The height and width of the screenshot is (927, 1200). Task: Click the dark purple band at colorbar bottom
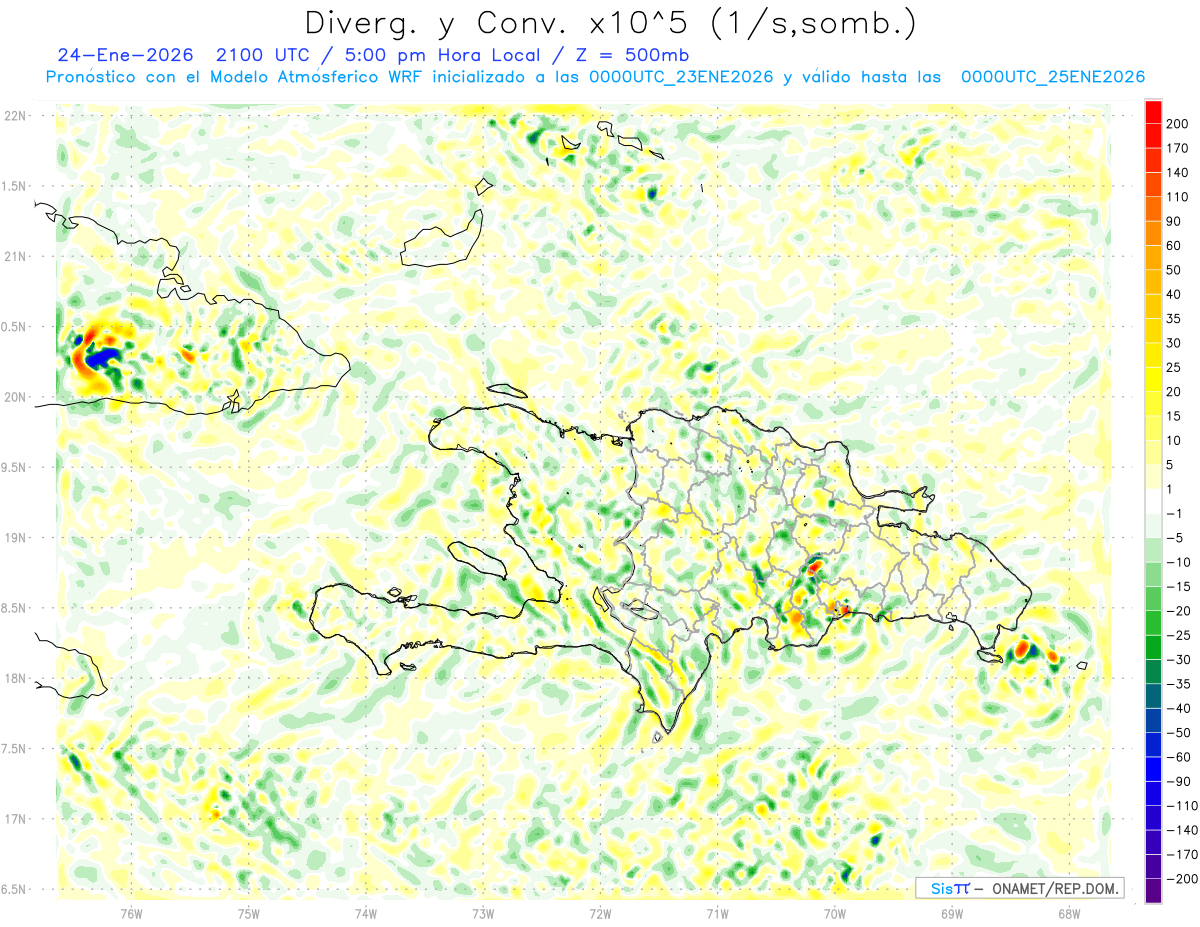click(x=1154, y=892)
